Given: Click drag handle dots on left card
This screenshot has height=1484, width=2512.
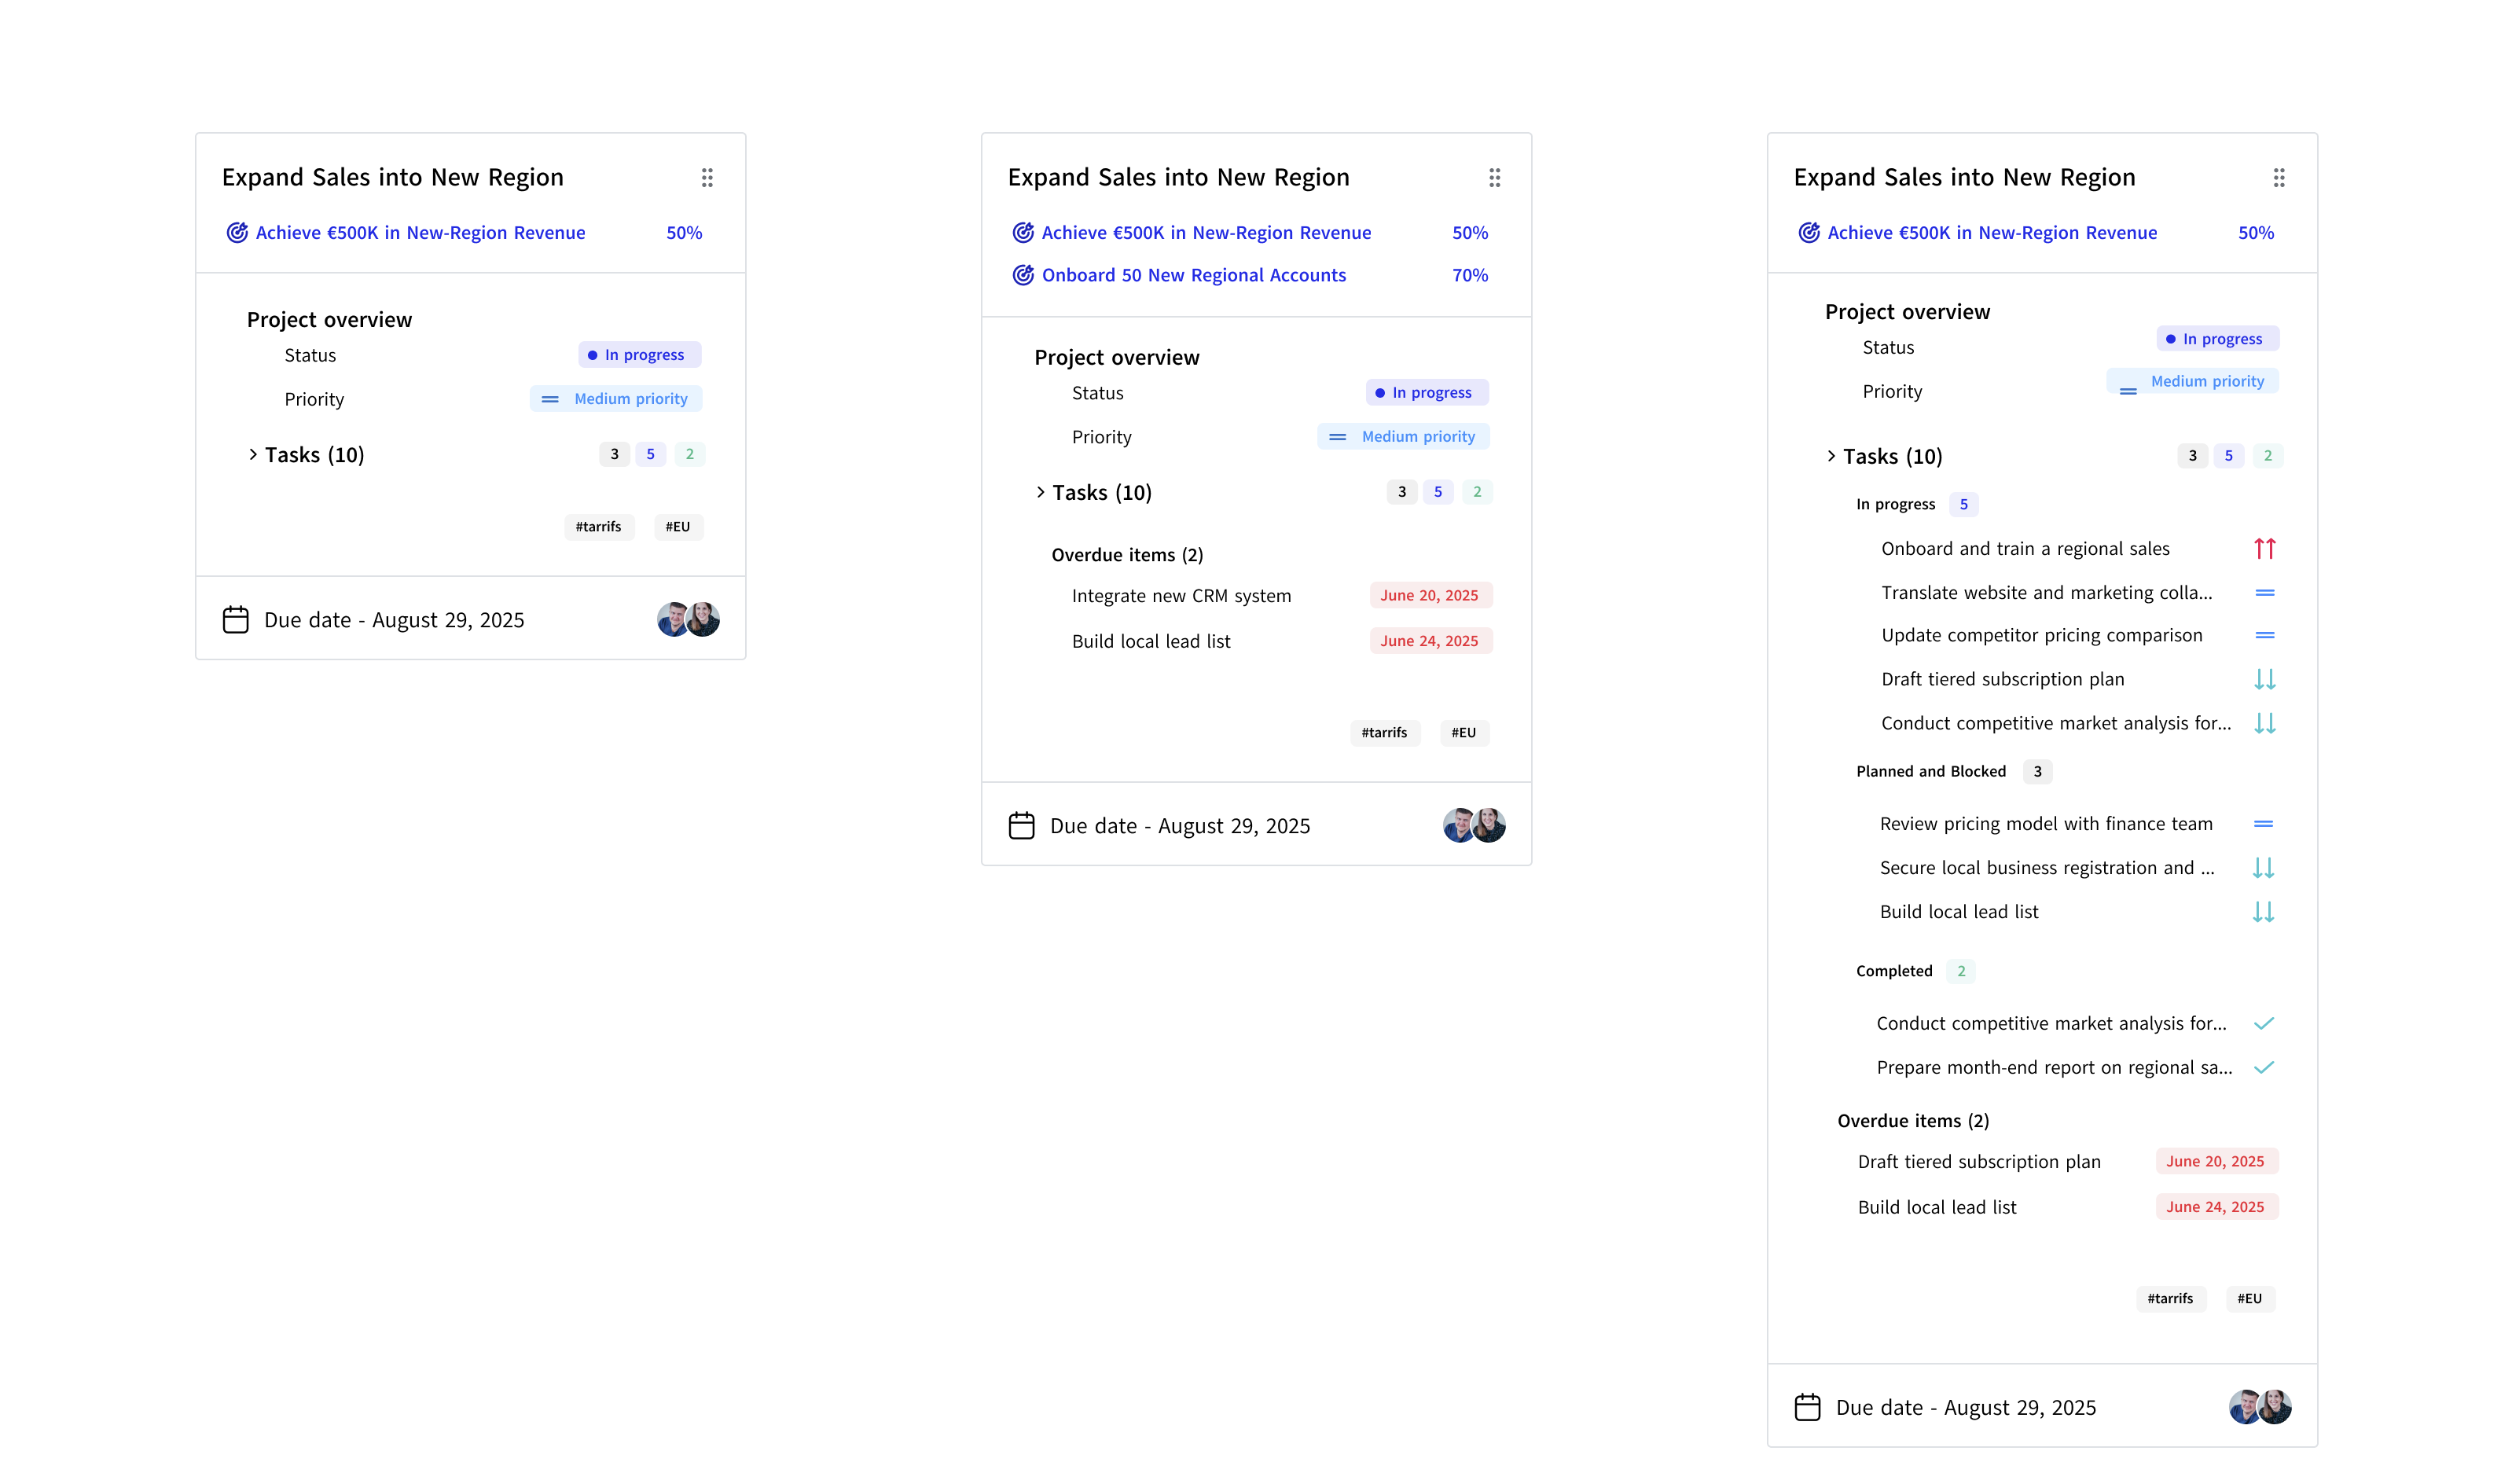Looking at the screenshot, I should coord(707,178).
